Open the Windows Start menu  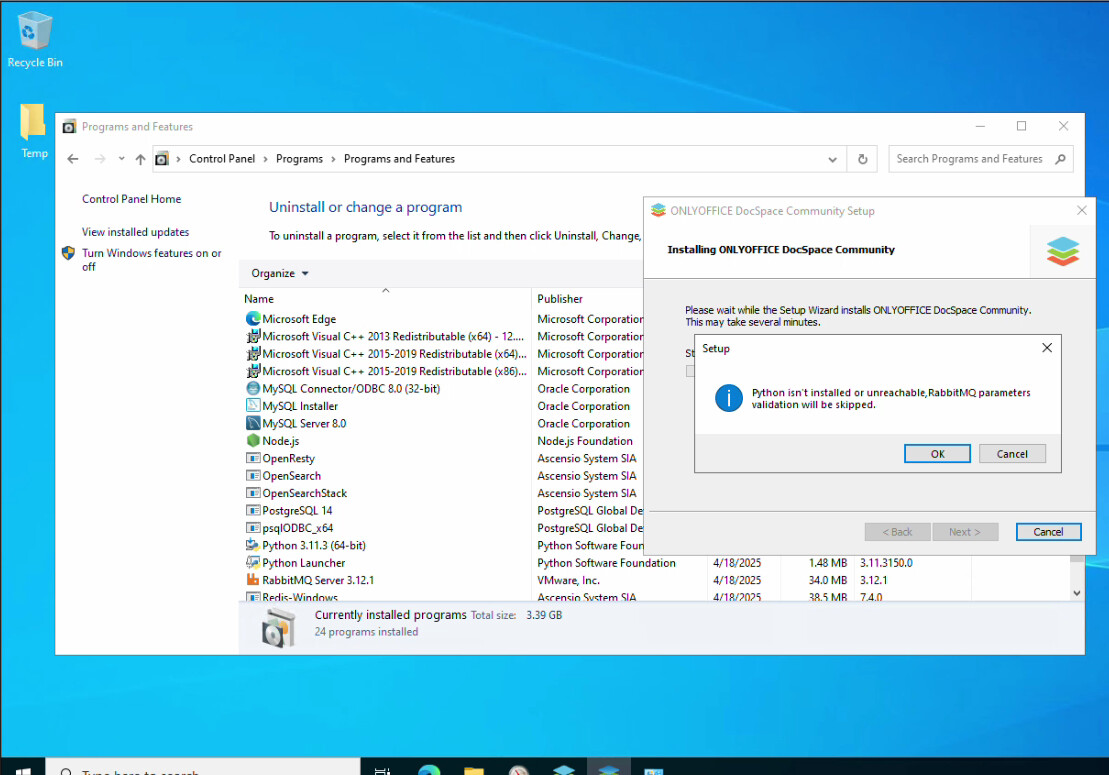23,769
